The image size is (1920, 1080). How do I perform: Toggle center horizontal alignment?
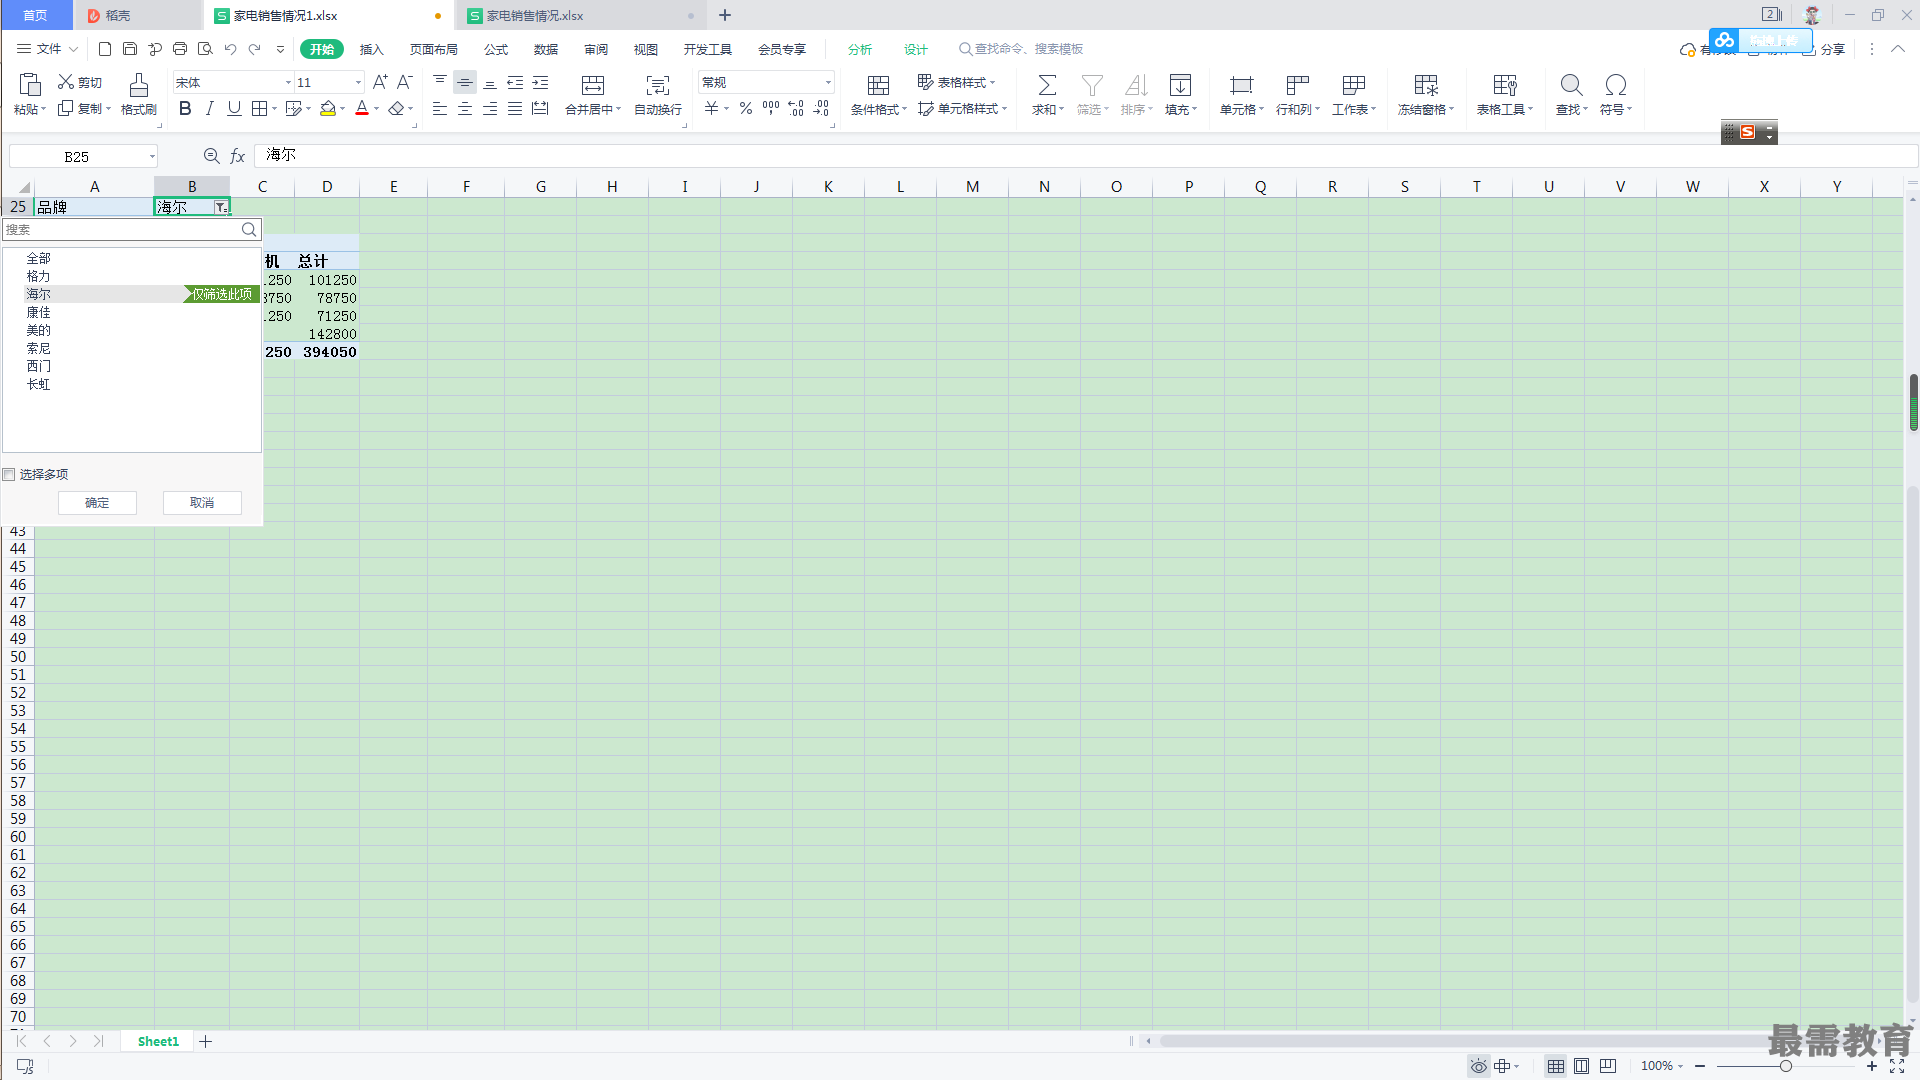point(465,109)
